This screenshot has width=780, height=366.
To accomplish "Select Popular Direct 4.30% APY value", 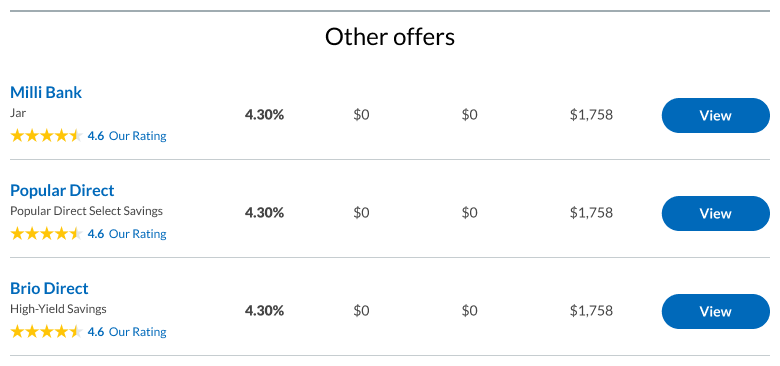I will [x=264, y=213].
